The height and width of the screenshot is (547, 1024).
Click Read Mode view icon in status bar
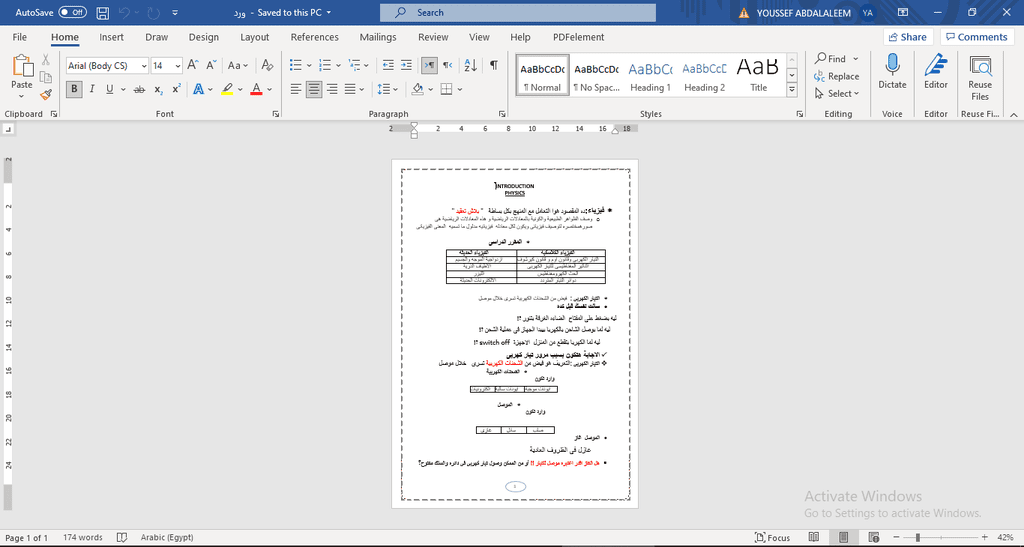[814, 537]
